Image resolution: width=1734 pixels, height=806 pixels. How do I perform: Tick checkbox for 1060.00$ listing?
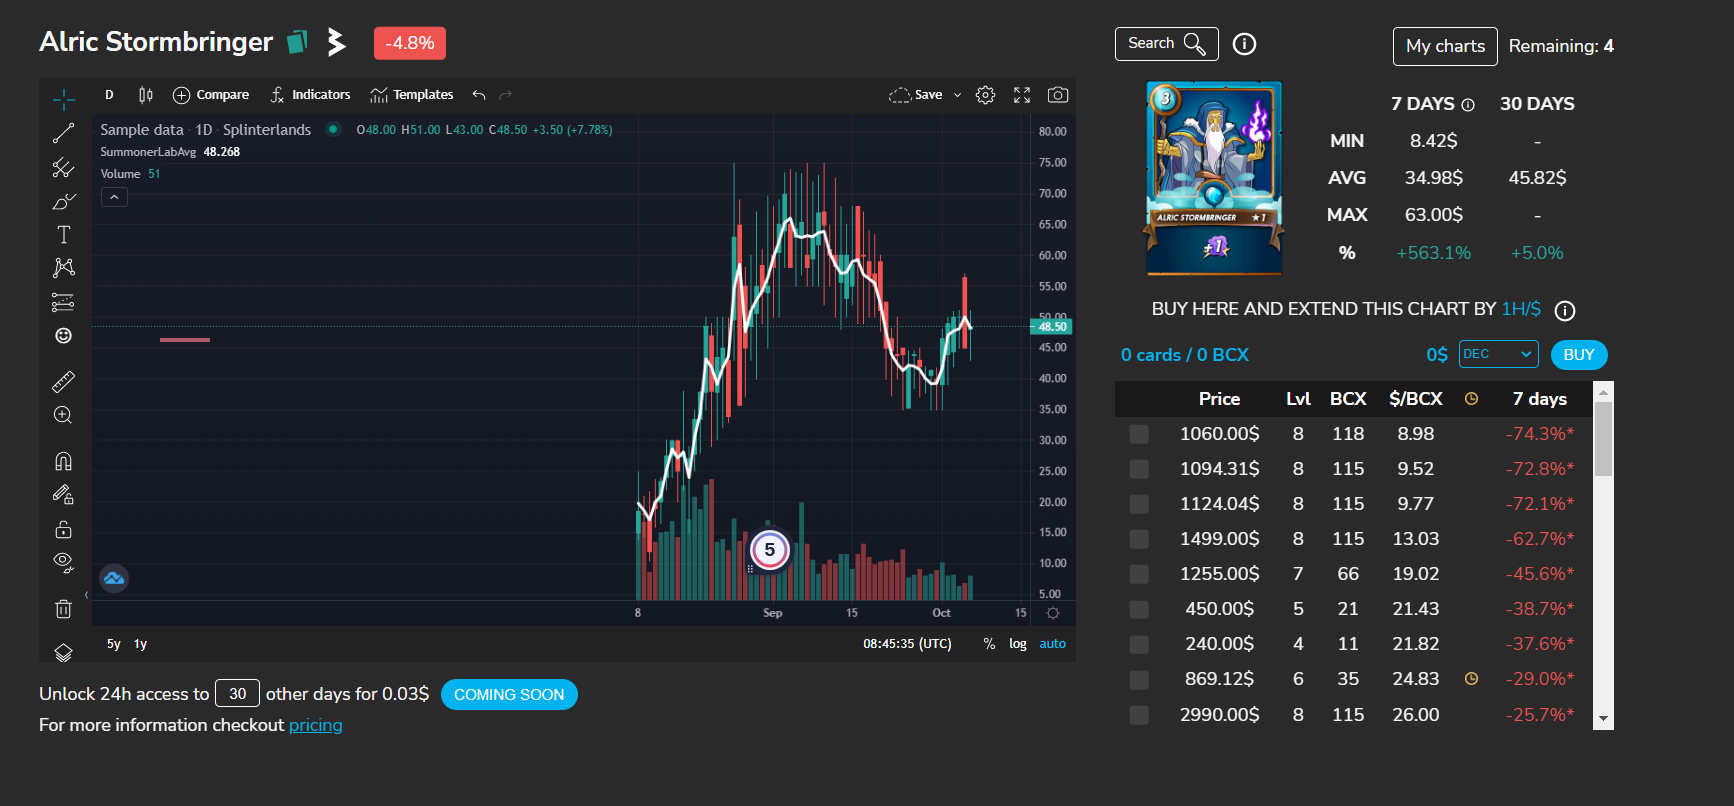pyautogui.click(x=1138, y=434)
